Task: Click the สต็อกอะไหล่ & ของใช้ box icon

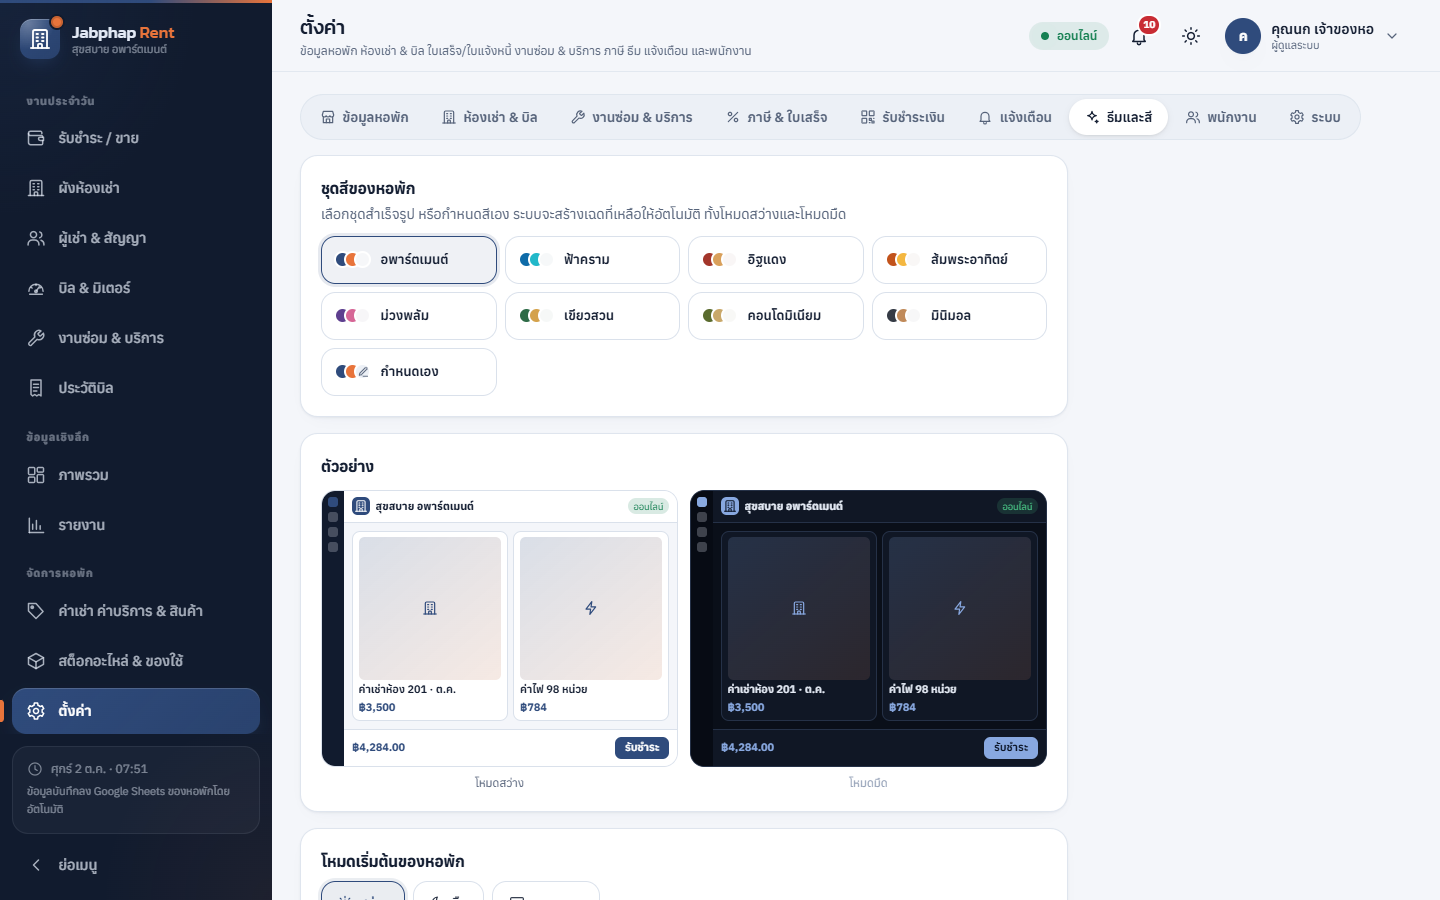Action: [x=36, y=661]
